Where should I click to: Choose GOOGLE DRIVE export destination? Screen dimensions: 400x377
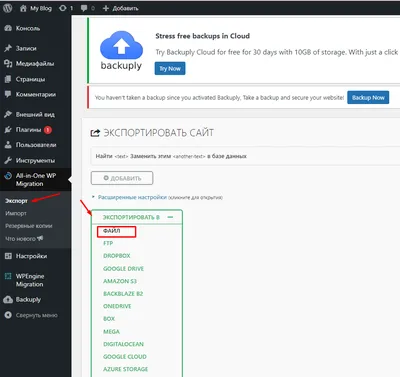[123, 269]
